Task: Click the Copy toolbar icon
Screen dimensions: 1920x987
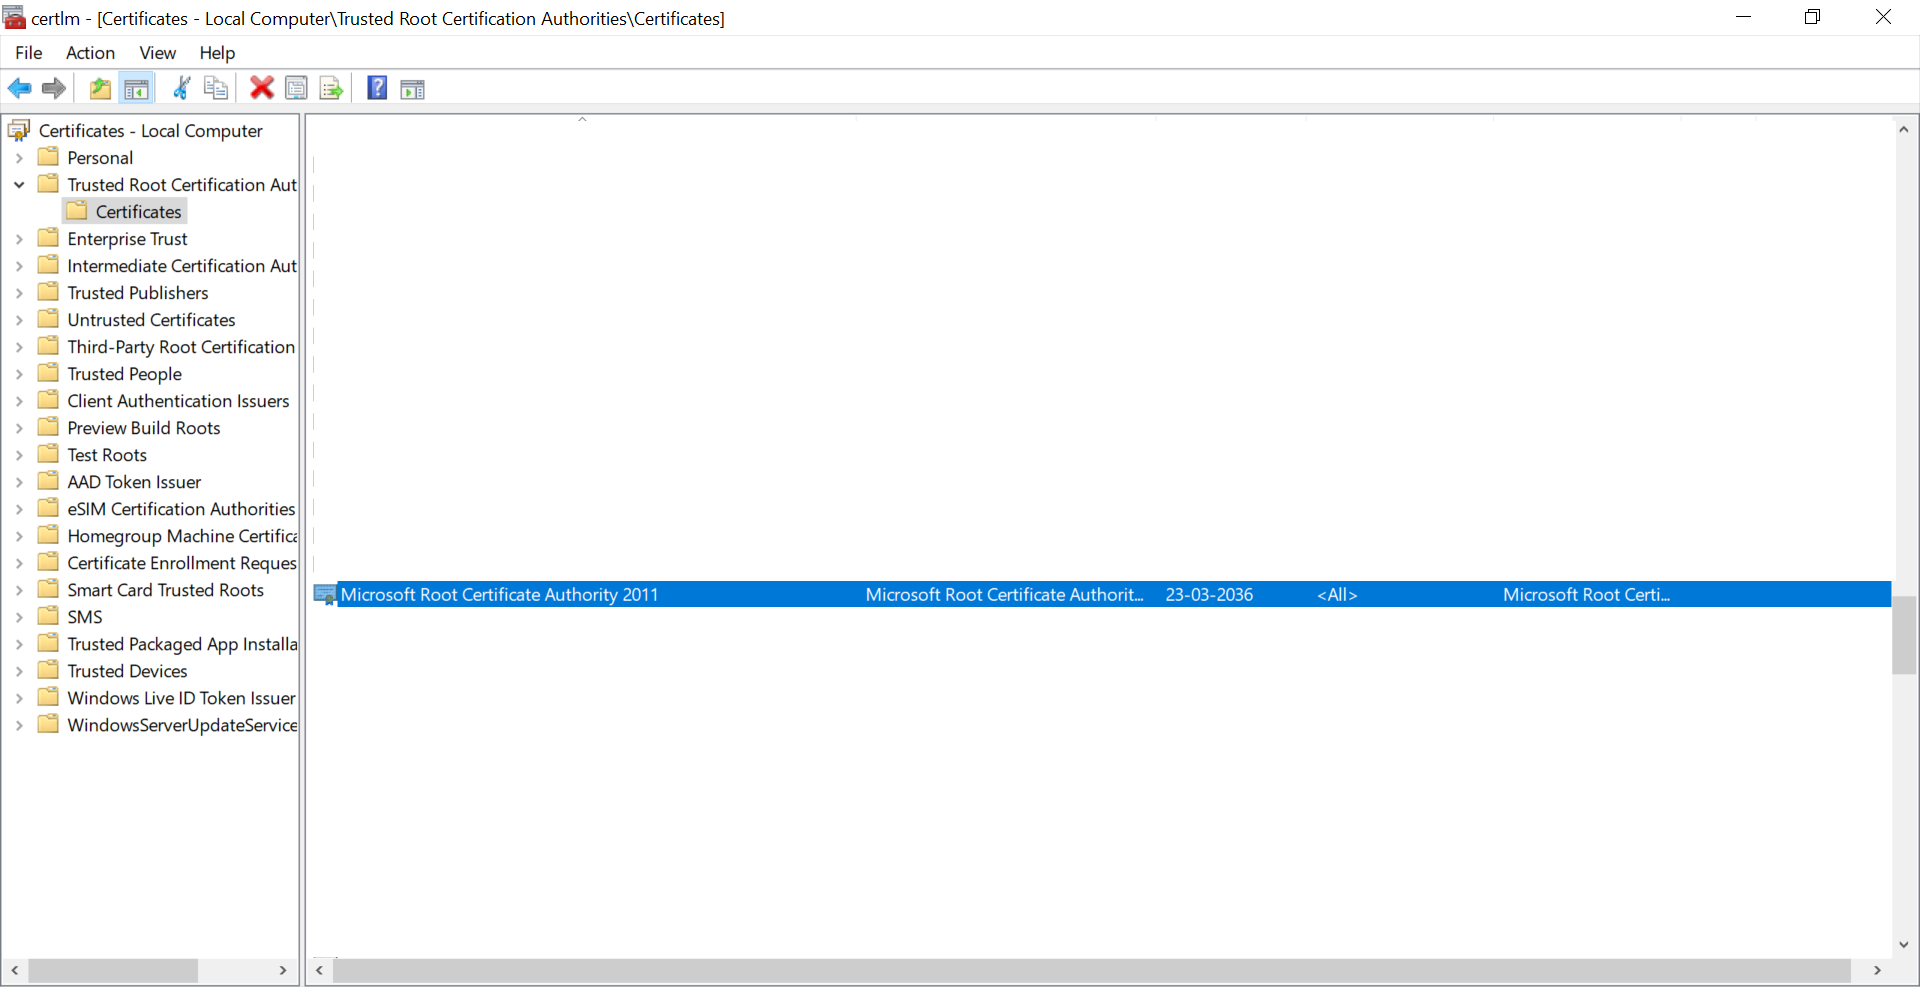Action: (x=215, y=89)
